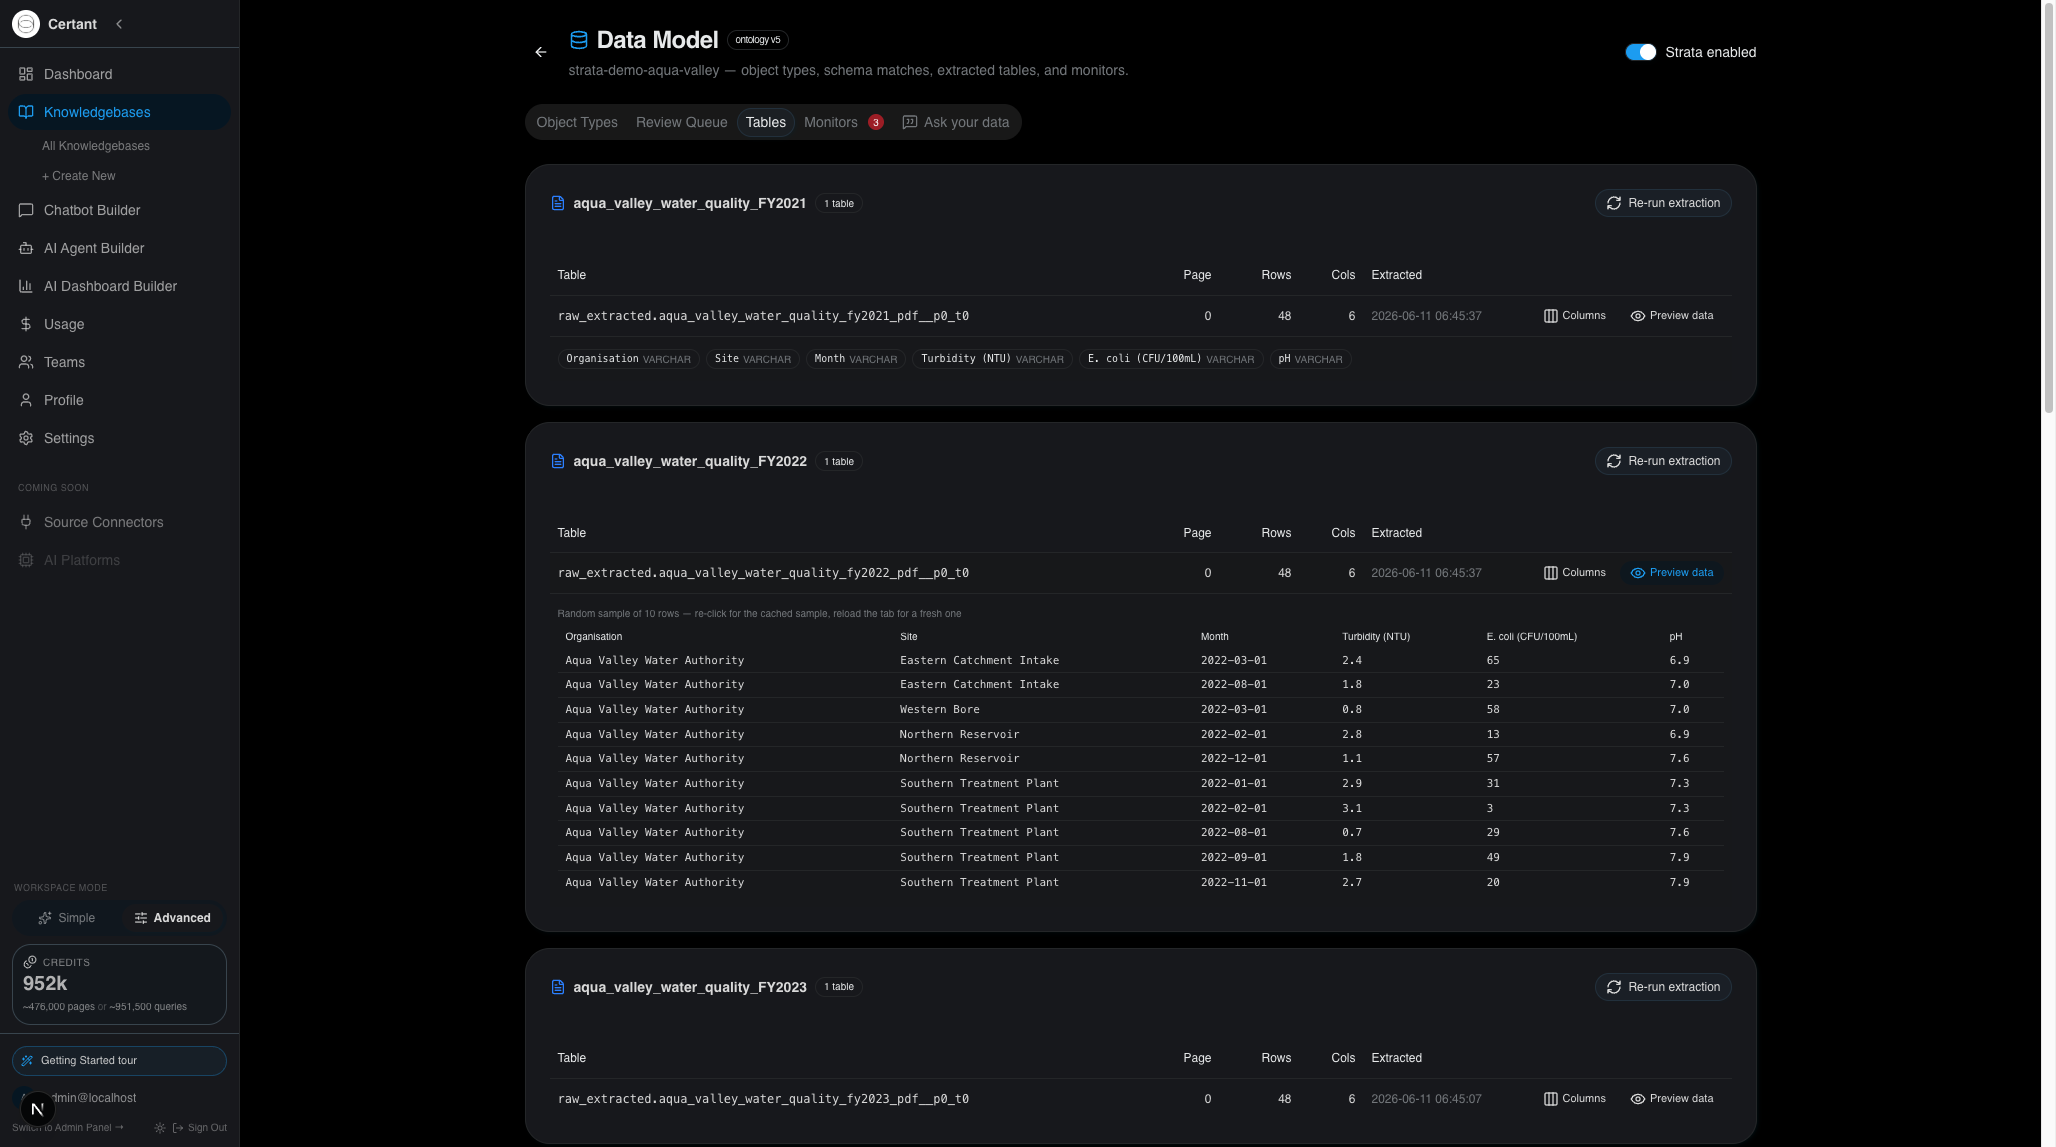This screenshot has height=1147, width=2056.
Task: Open the Monitors tab
Action: 843,122
